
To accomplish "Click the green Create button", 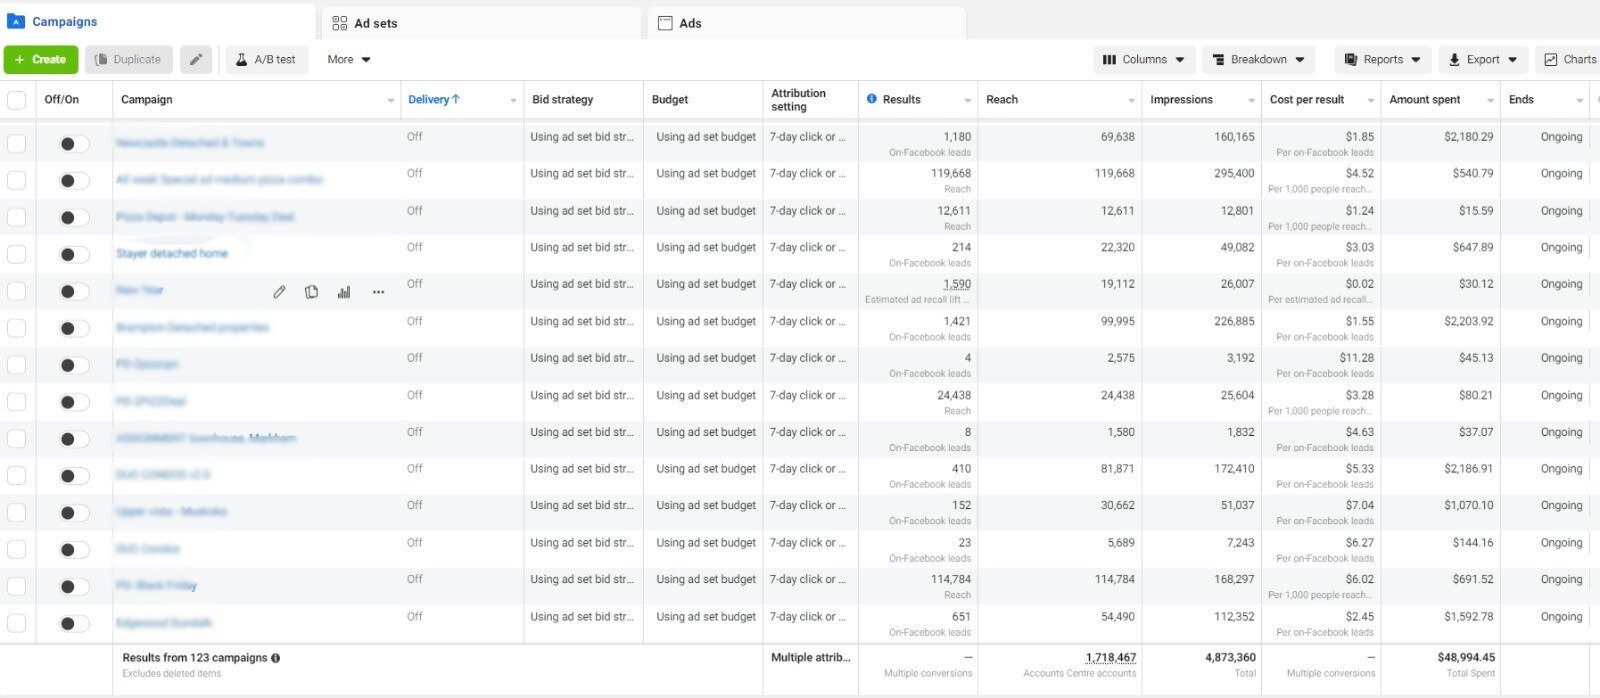I will (41, 60).
